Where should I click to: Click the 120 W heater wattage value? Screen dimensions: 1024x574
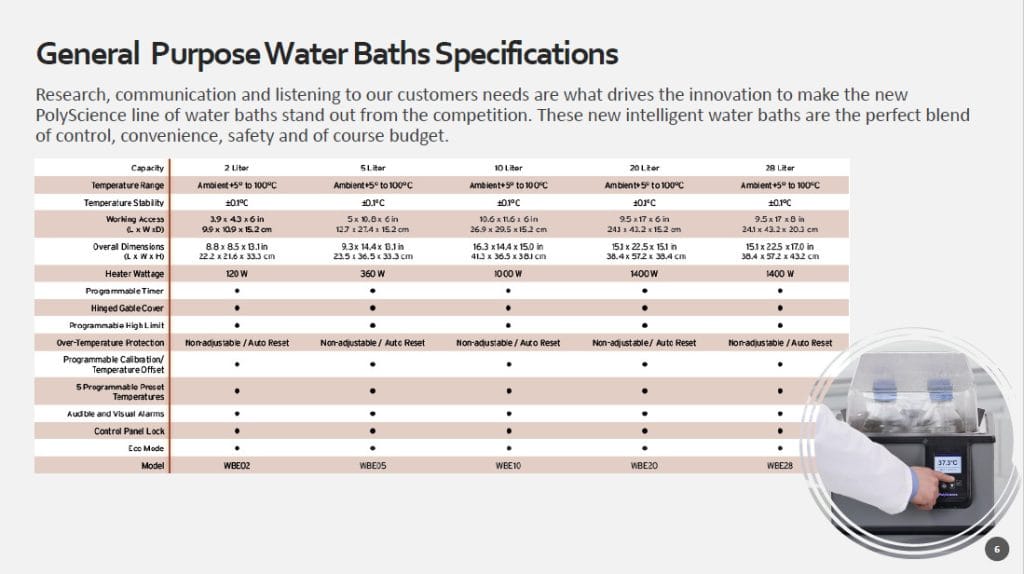pos(237,273)
